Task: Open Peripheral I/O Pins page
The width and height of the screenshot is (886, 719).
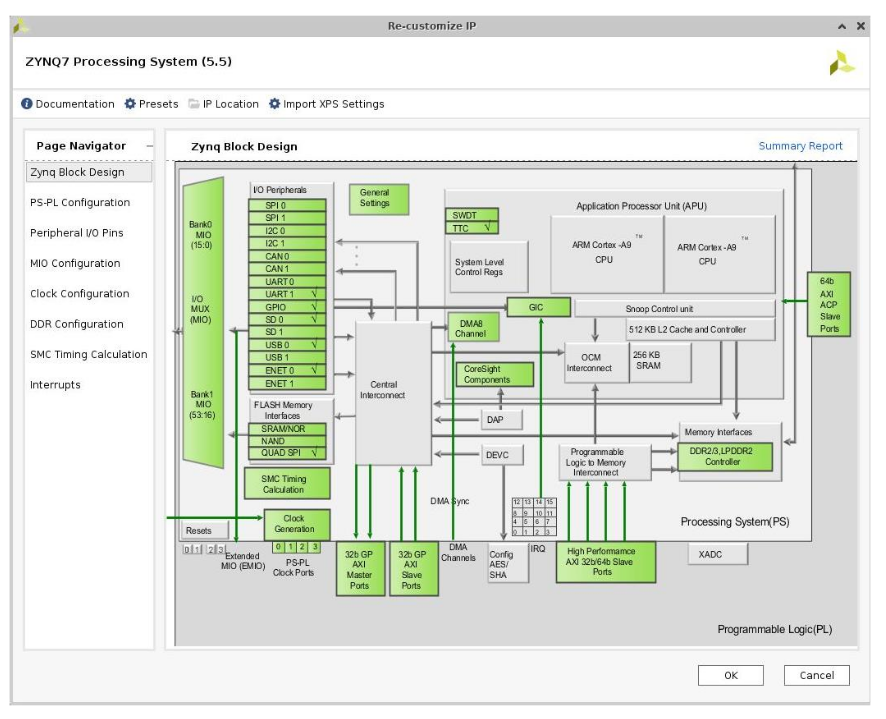Action: (x=76, y=233)
